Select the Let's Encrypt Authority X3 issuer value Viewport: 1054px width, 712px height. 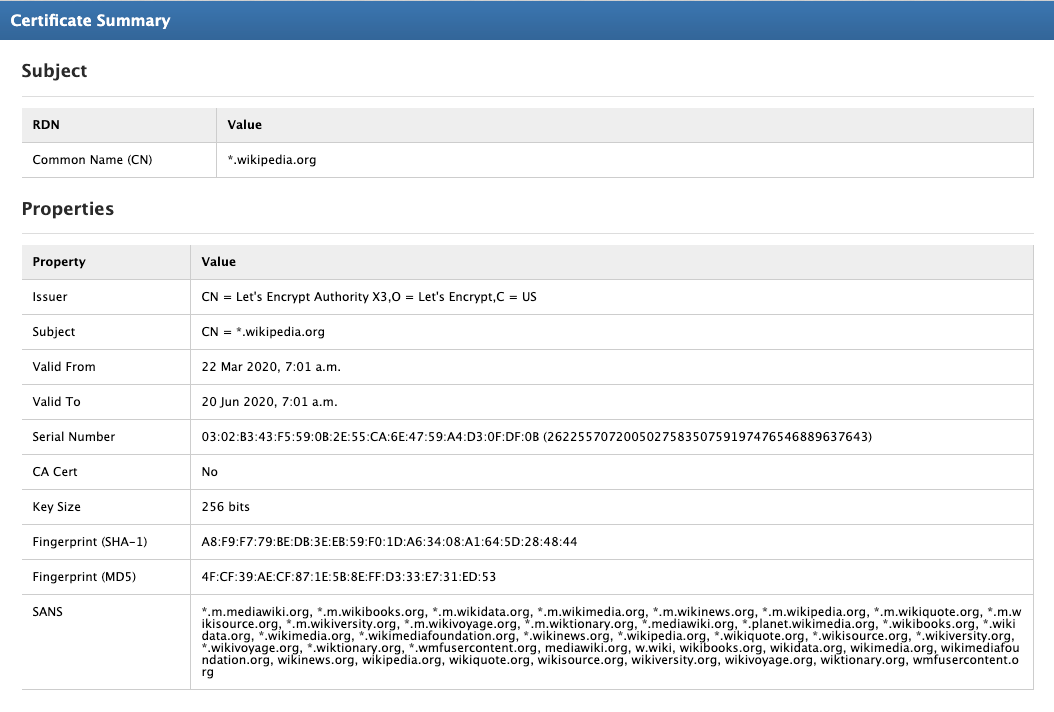point(369,296)
